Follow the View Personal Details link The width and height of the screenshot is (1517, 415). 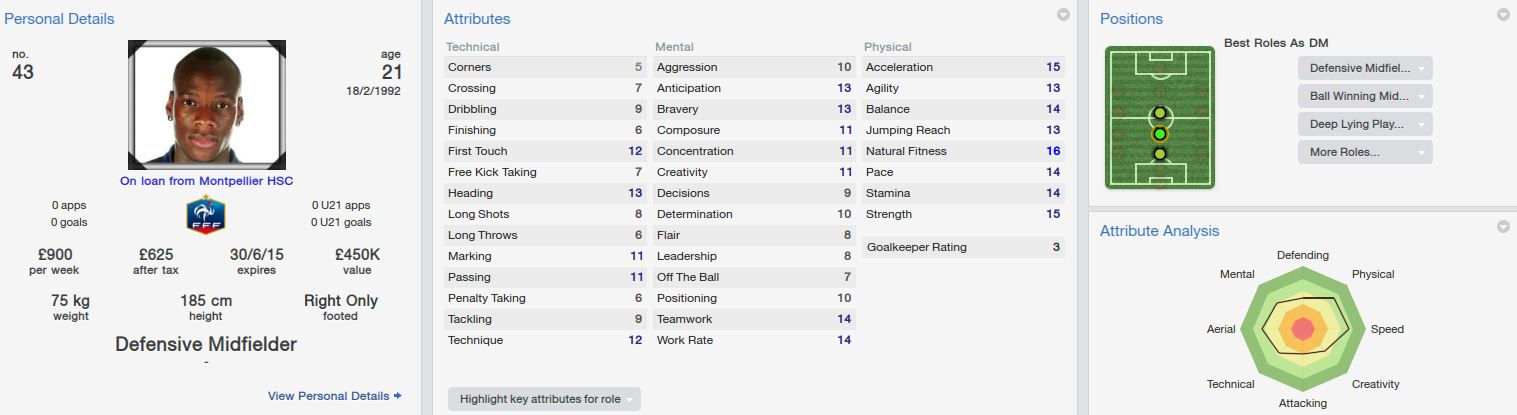coord(328,396)
